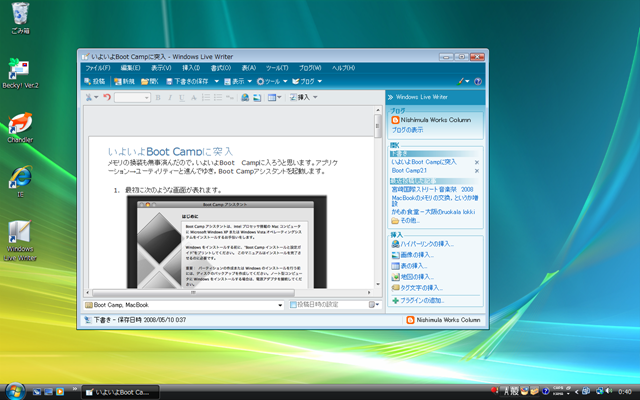Click the 投稿日時の設定 date field
This screenshot has height=400, width=640.
(x=328, y=304)
